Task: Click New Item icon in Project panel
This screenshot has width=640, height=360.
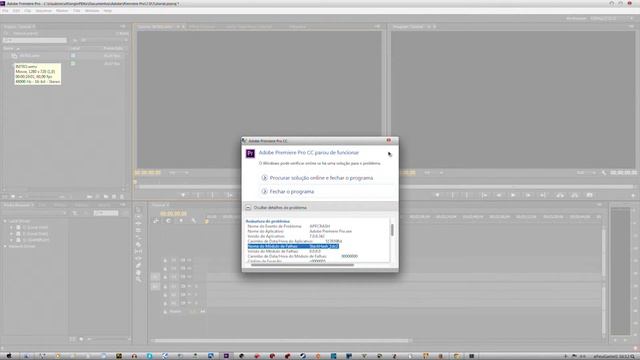Action: [x=114, y=197]
